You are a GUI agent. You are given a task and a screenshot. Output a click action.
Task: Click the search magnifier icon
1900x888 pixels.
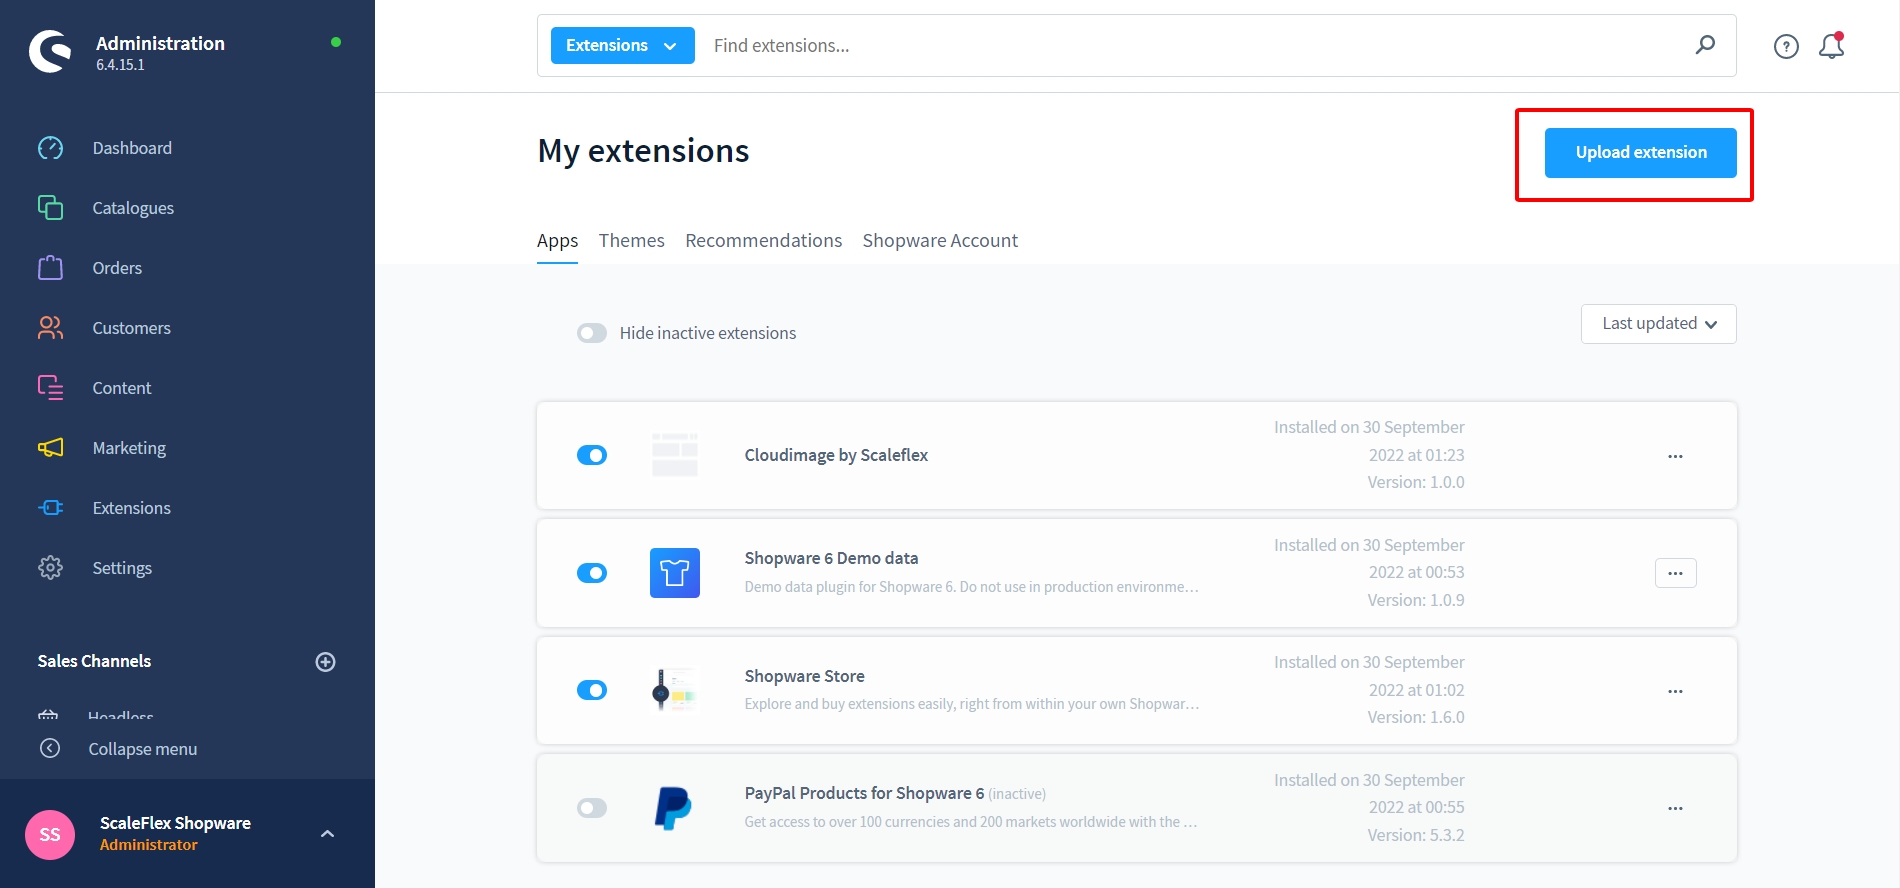click(1705, 45)
